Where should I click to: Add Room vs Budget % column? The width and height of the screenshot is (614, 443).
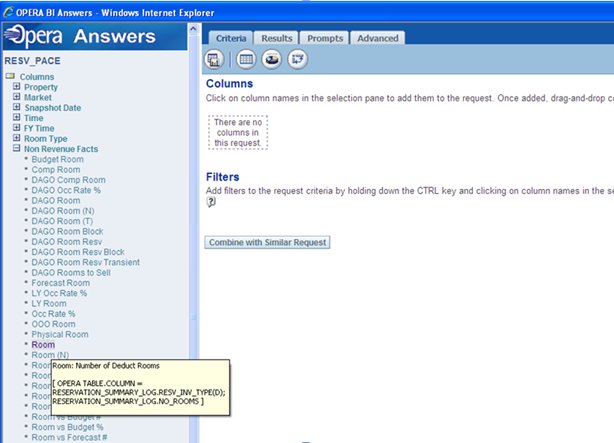(x=67, y=427)
